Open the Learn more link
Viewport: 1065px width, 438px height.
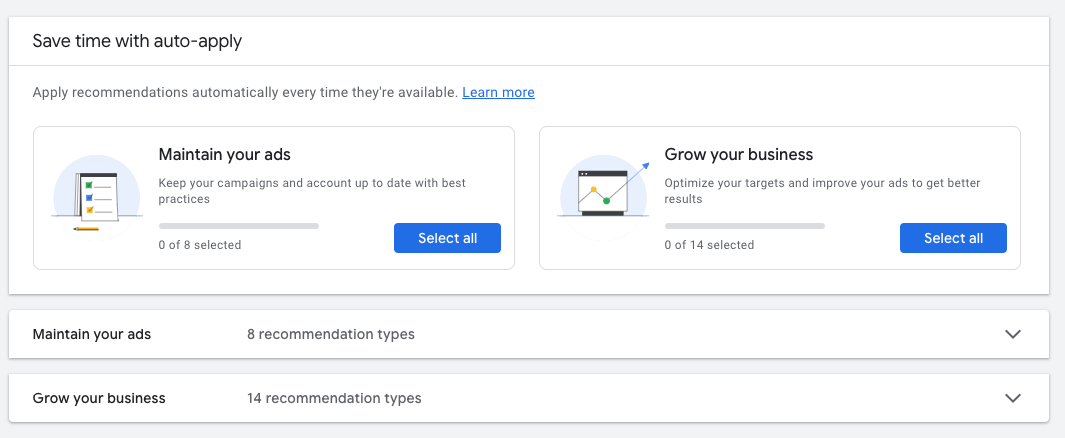click(x=498, y=92)
